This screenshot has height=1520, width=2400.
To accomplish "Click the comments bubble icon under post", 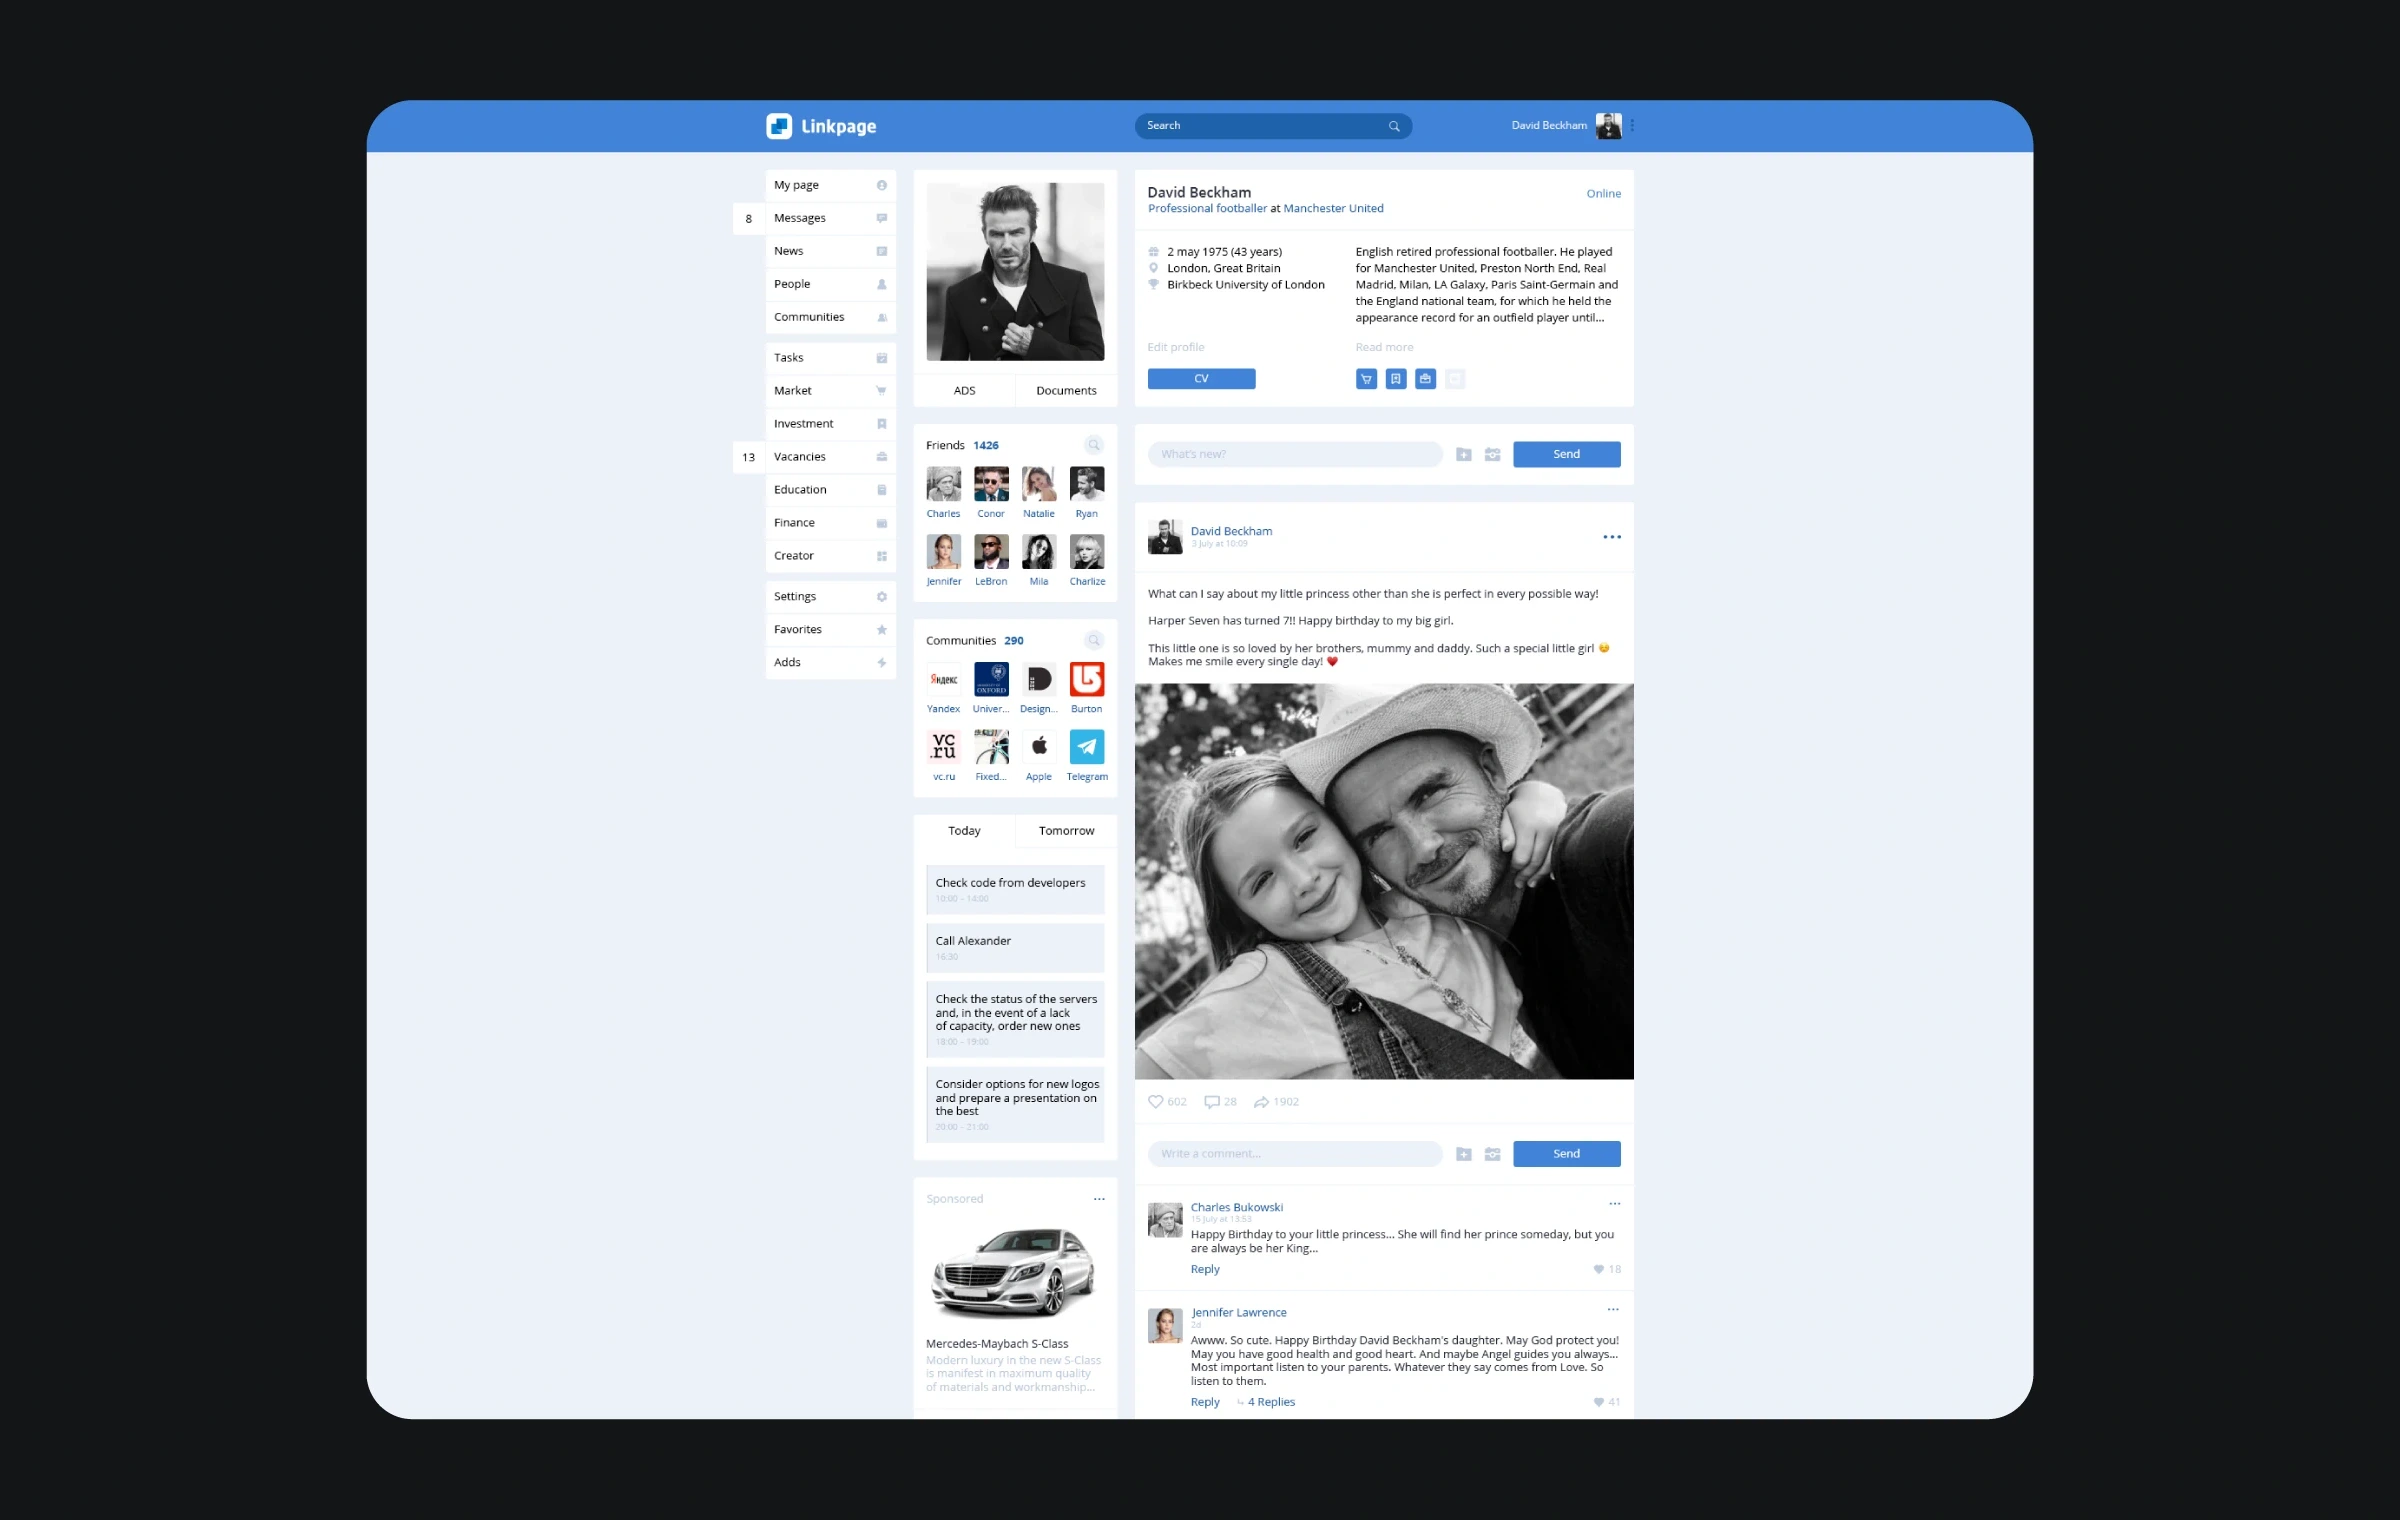I will click(x=1212, y=1101).
